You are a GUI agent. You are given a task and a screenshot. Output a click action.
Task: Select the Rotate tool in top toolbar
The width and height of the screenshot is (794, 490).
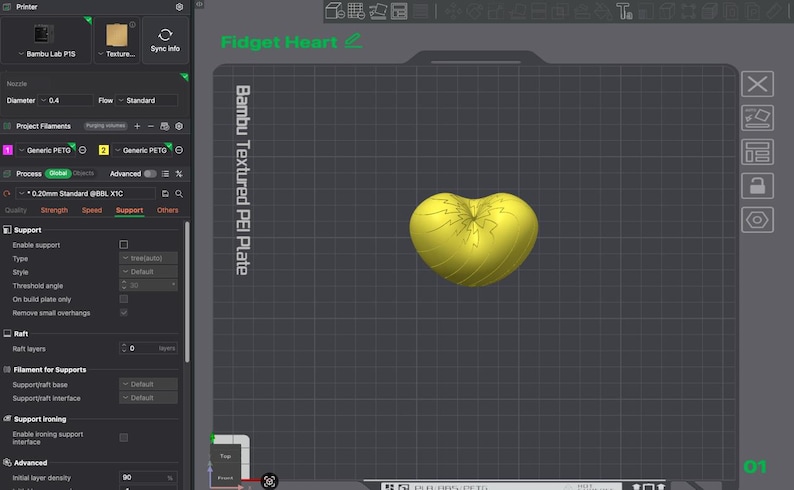[474, 11]
